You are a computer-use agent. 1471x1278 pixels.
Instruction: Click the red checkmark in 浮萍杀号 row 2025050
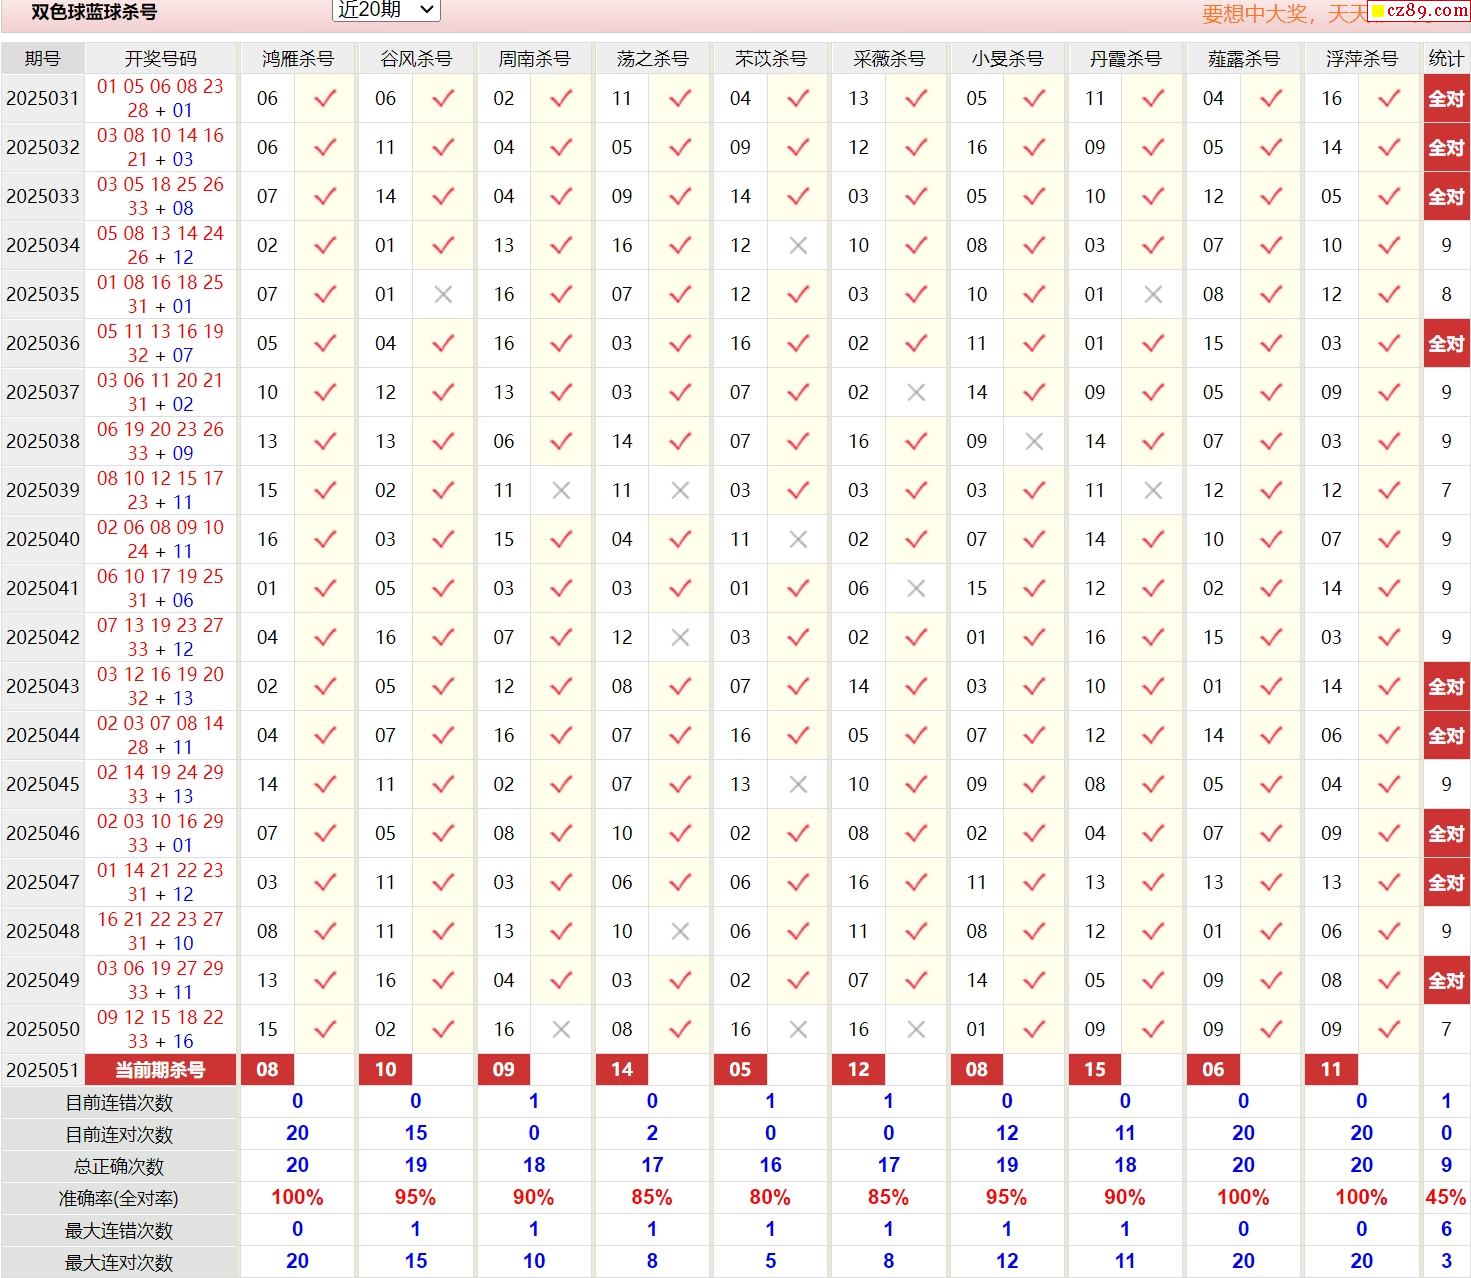click(x=1388, y=1030)
